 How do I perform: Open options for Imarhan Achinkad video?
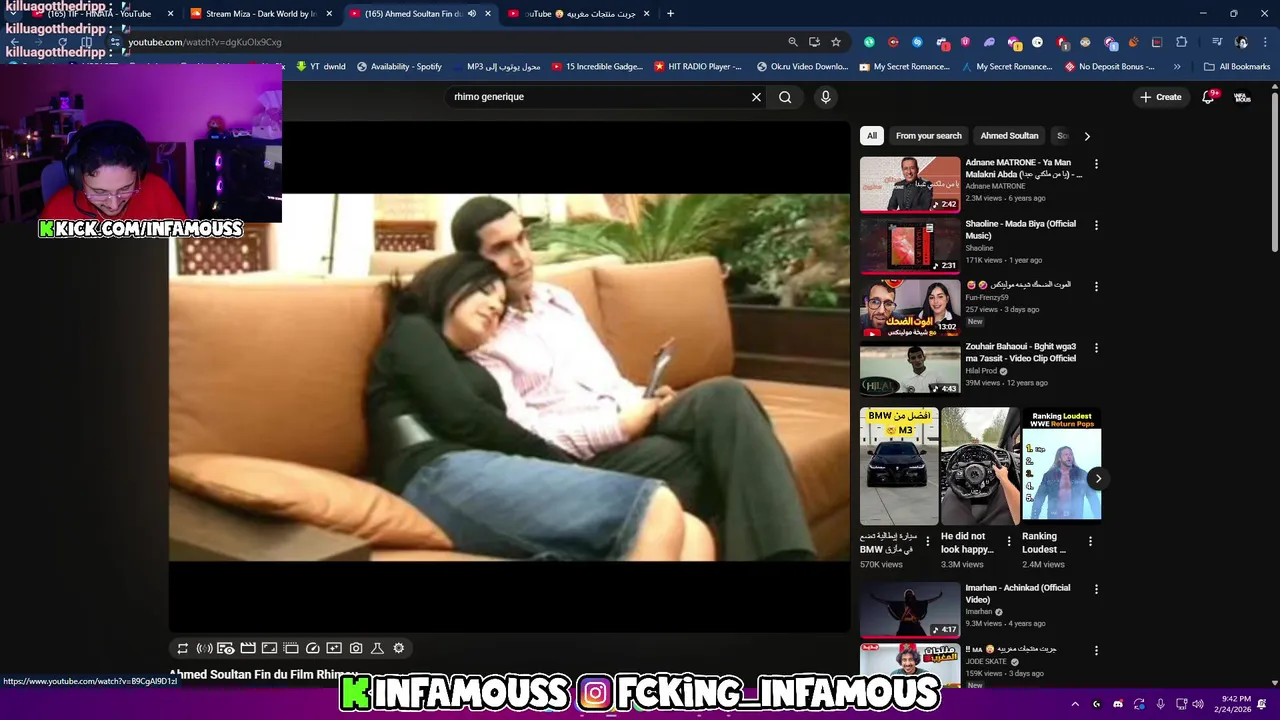(x=1096, y=589)
